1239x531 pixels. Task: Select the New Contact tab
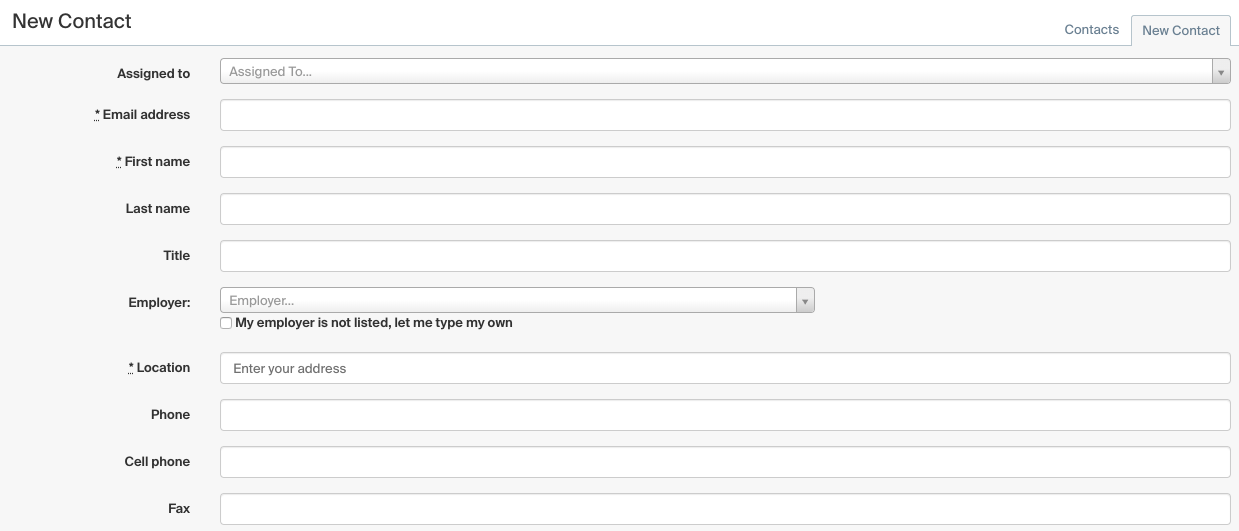(1180, 30)
